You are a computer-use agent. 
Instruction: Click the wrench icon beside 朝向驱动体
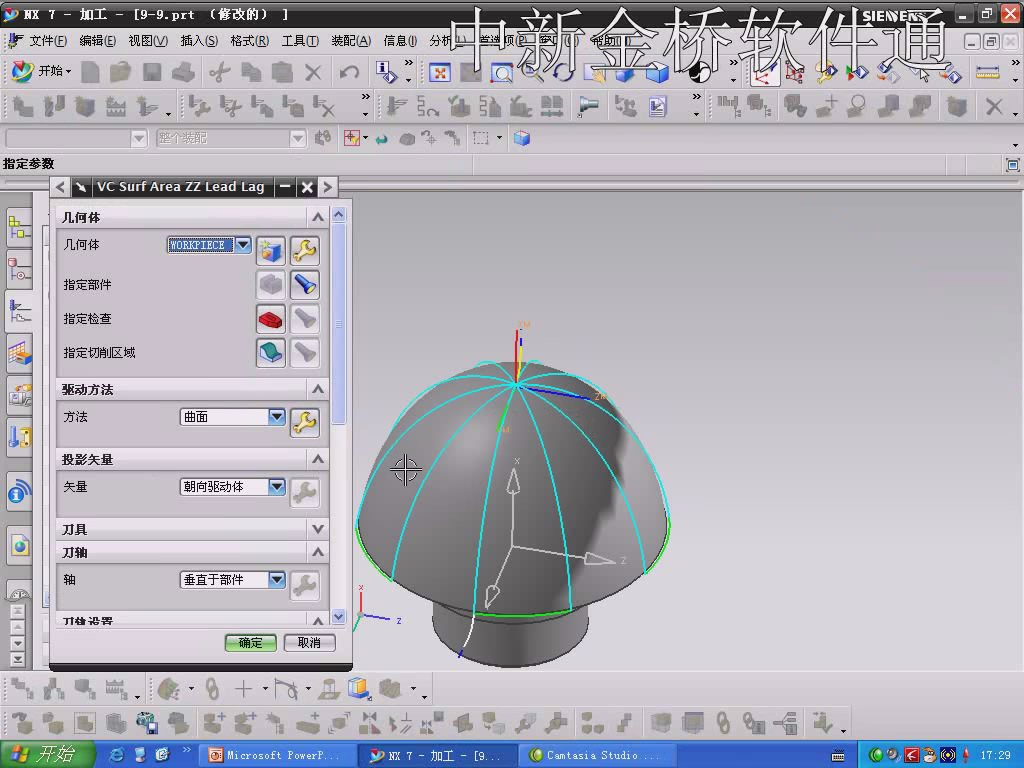(x=305, y=492)
